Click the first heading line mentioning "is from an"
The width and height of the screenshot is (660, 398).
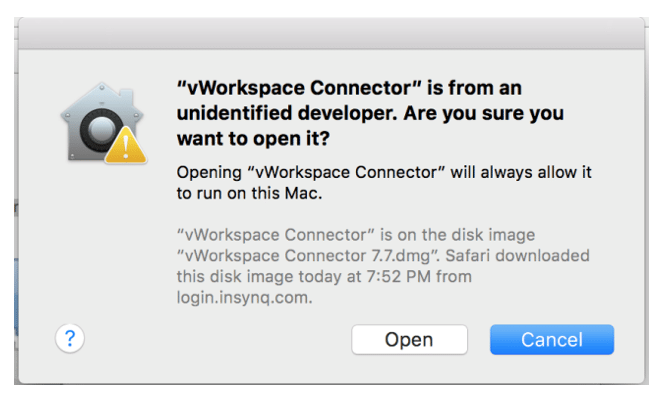(x=349, y=88)
